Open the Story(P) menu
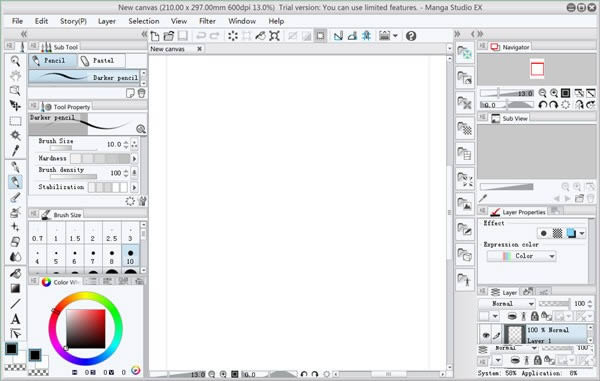Image resolution: width=600 pixels, height=381 pixels. click(x=73, y=21)
